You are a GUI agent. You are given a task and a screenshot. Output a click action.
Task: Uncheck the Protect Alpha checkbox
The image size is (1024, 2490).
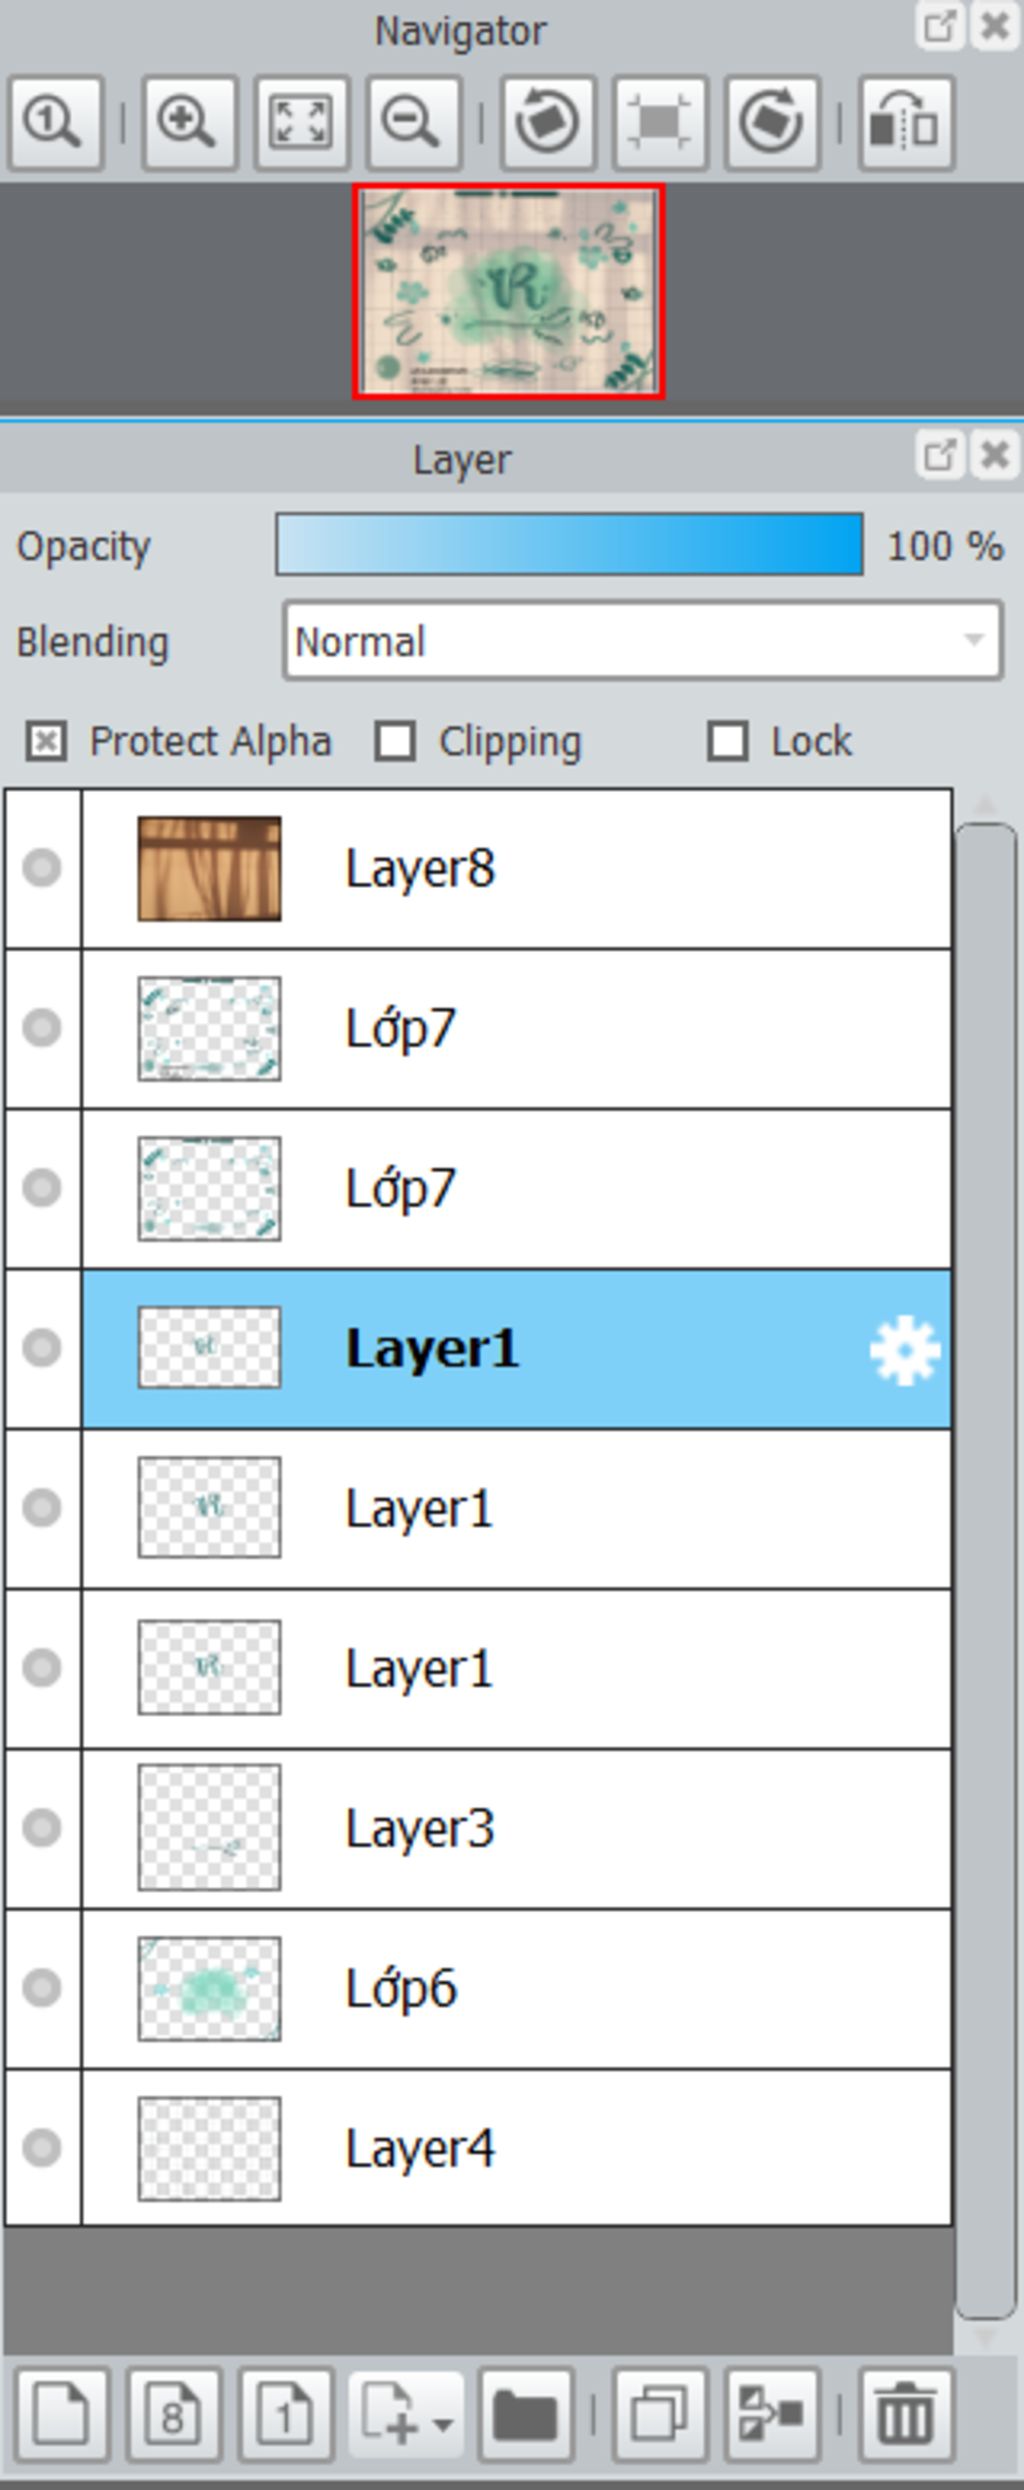pos(46,742)
